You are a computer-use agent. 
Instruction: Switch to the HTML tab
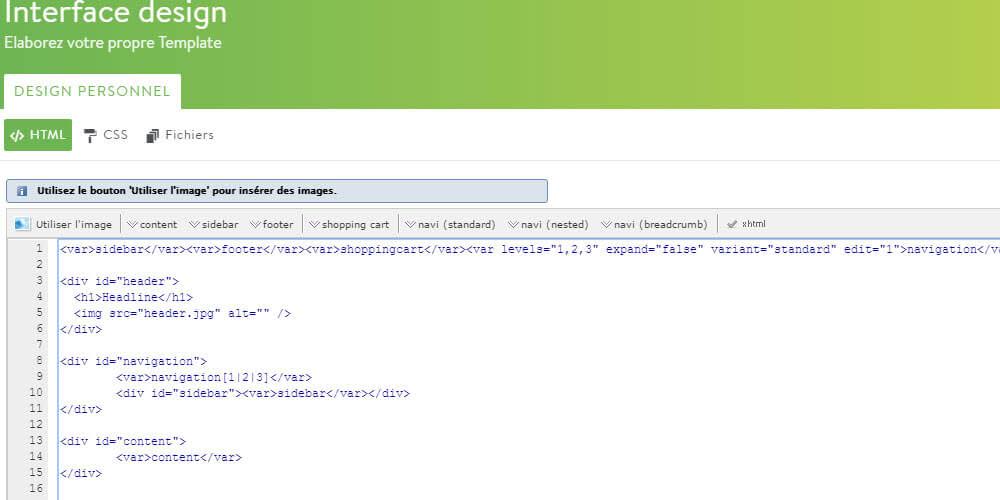click(38, 135)
